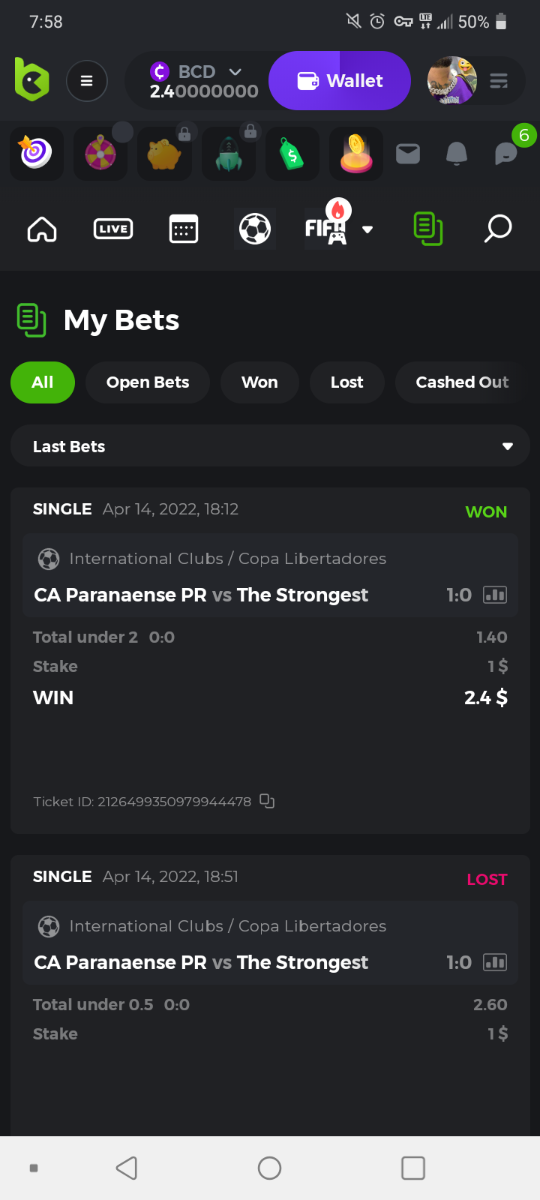Open the notifications bell
This screenshot has height=1200, width=540.
coord(457,153)
